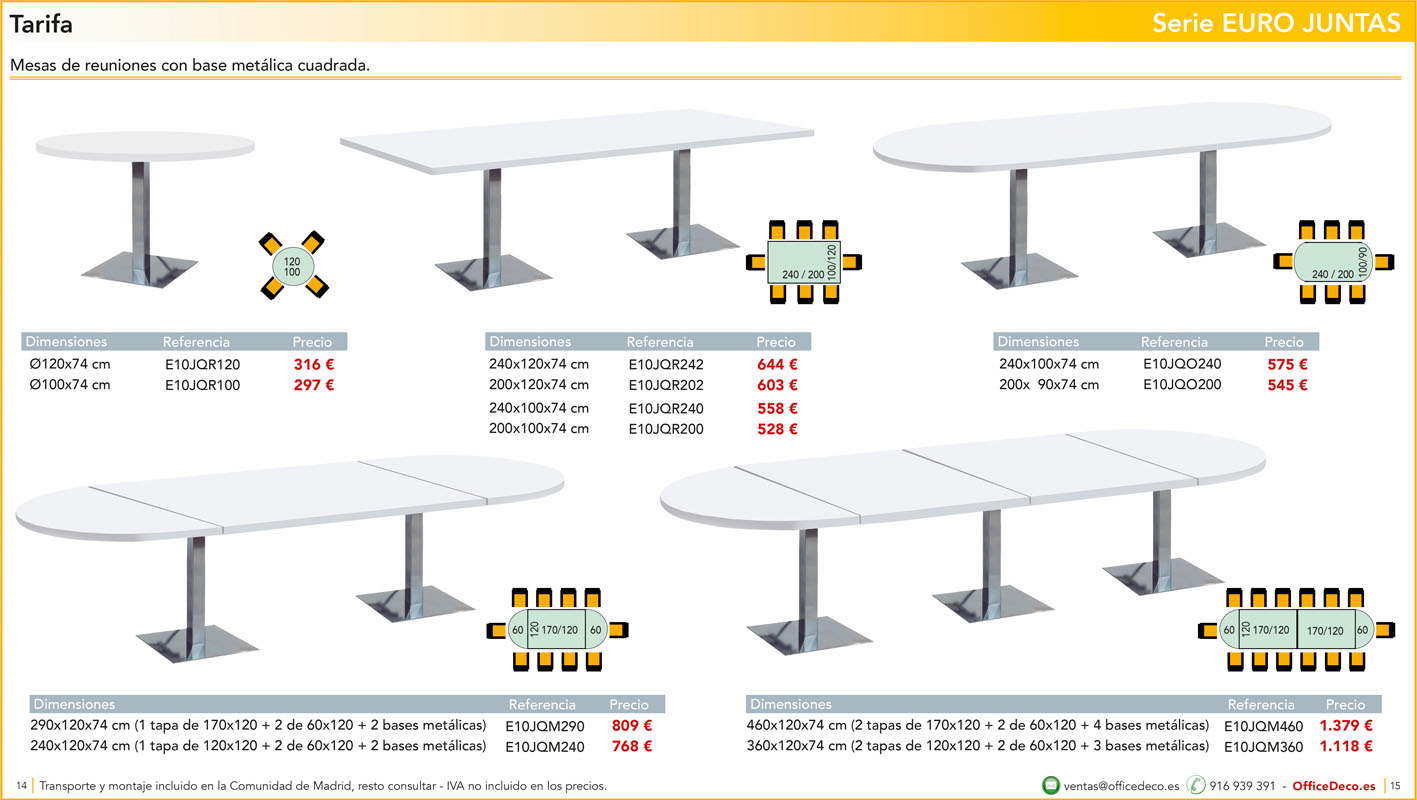Open the ventas@officedeco.es email link

coord(1121,786)
